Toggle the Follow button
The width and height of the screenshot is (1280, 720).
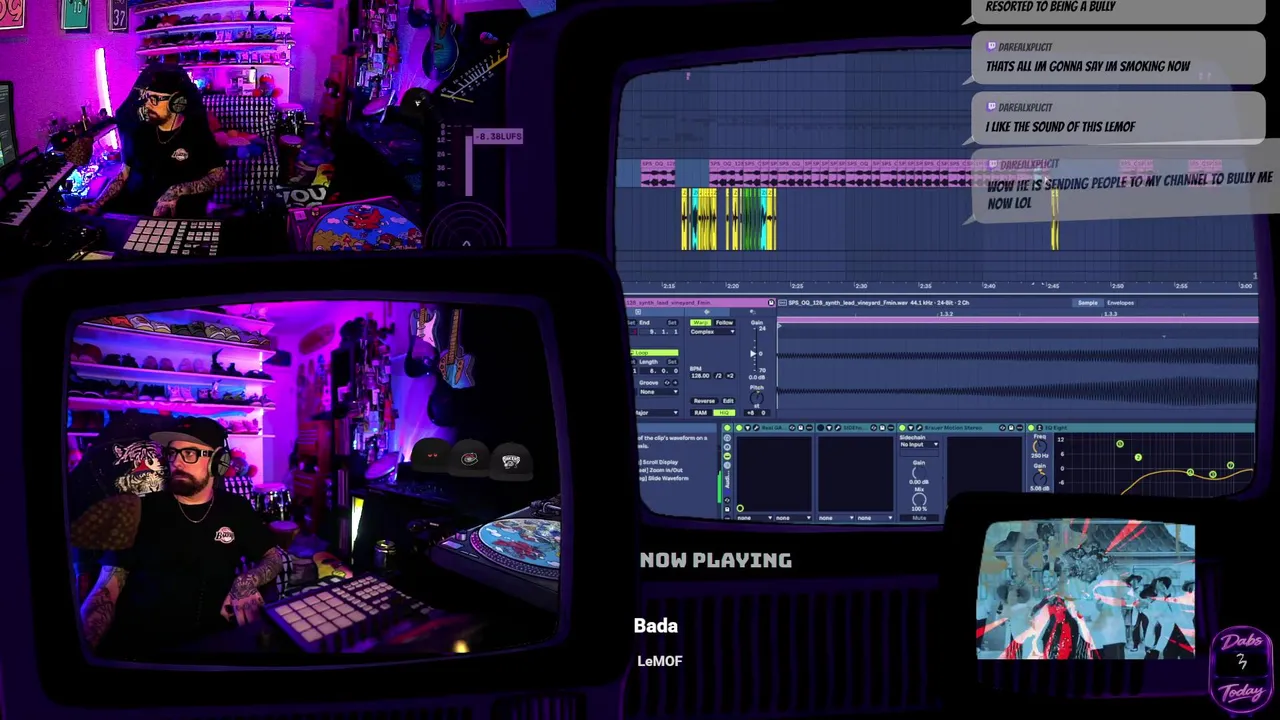[x=724, y=323]
